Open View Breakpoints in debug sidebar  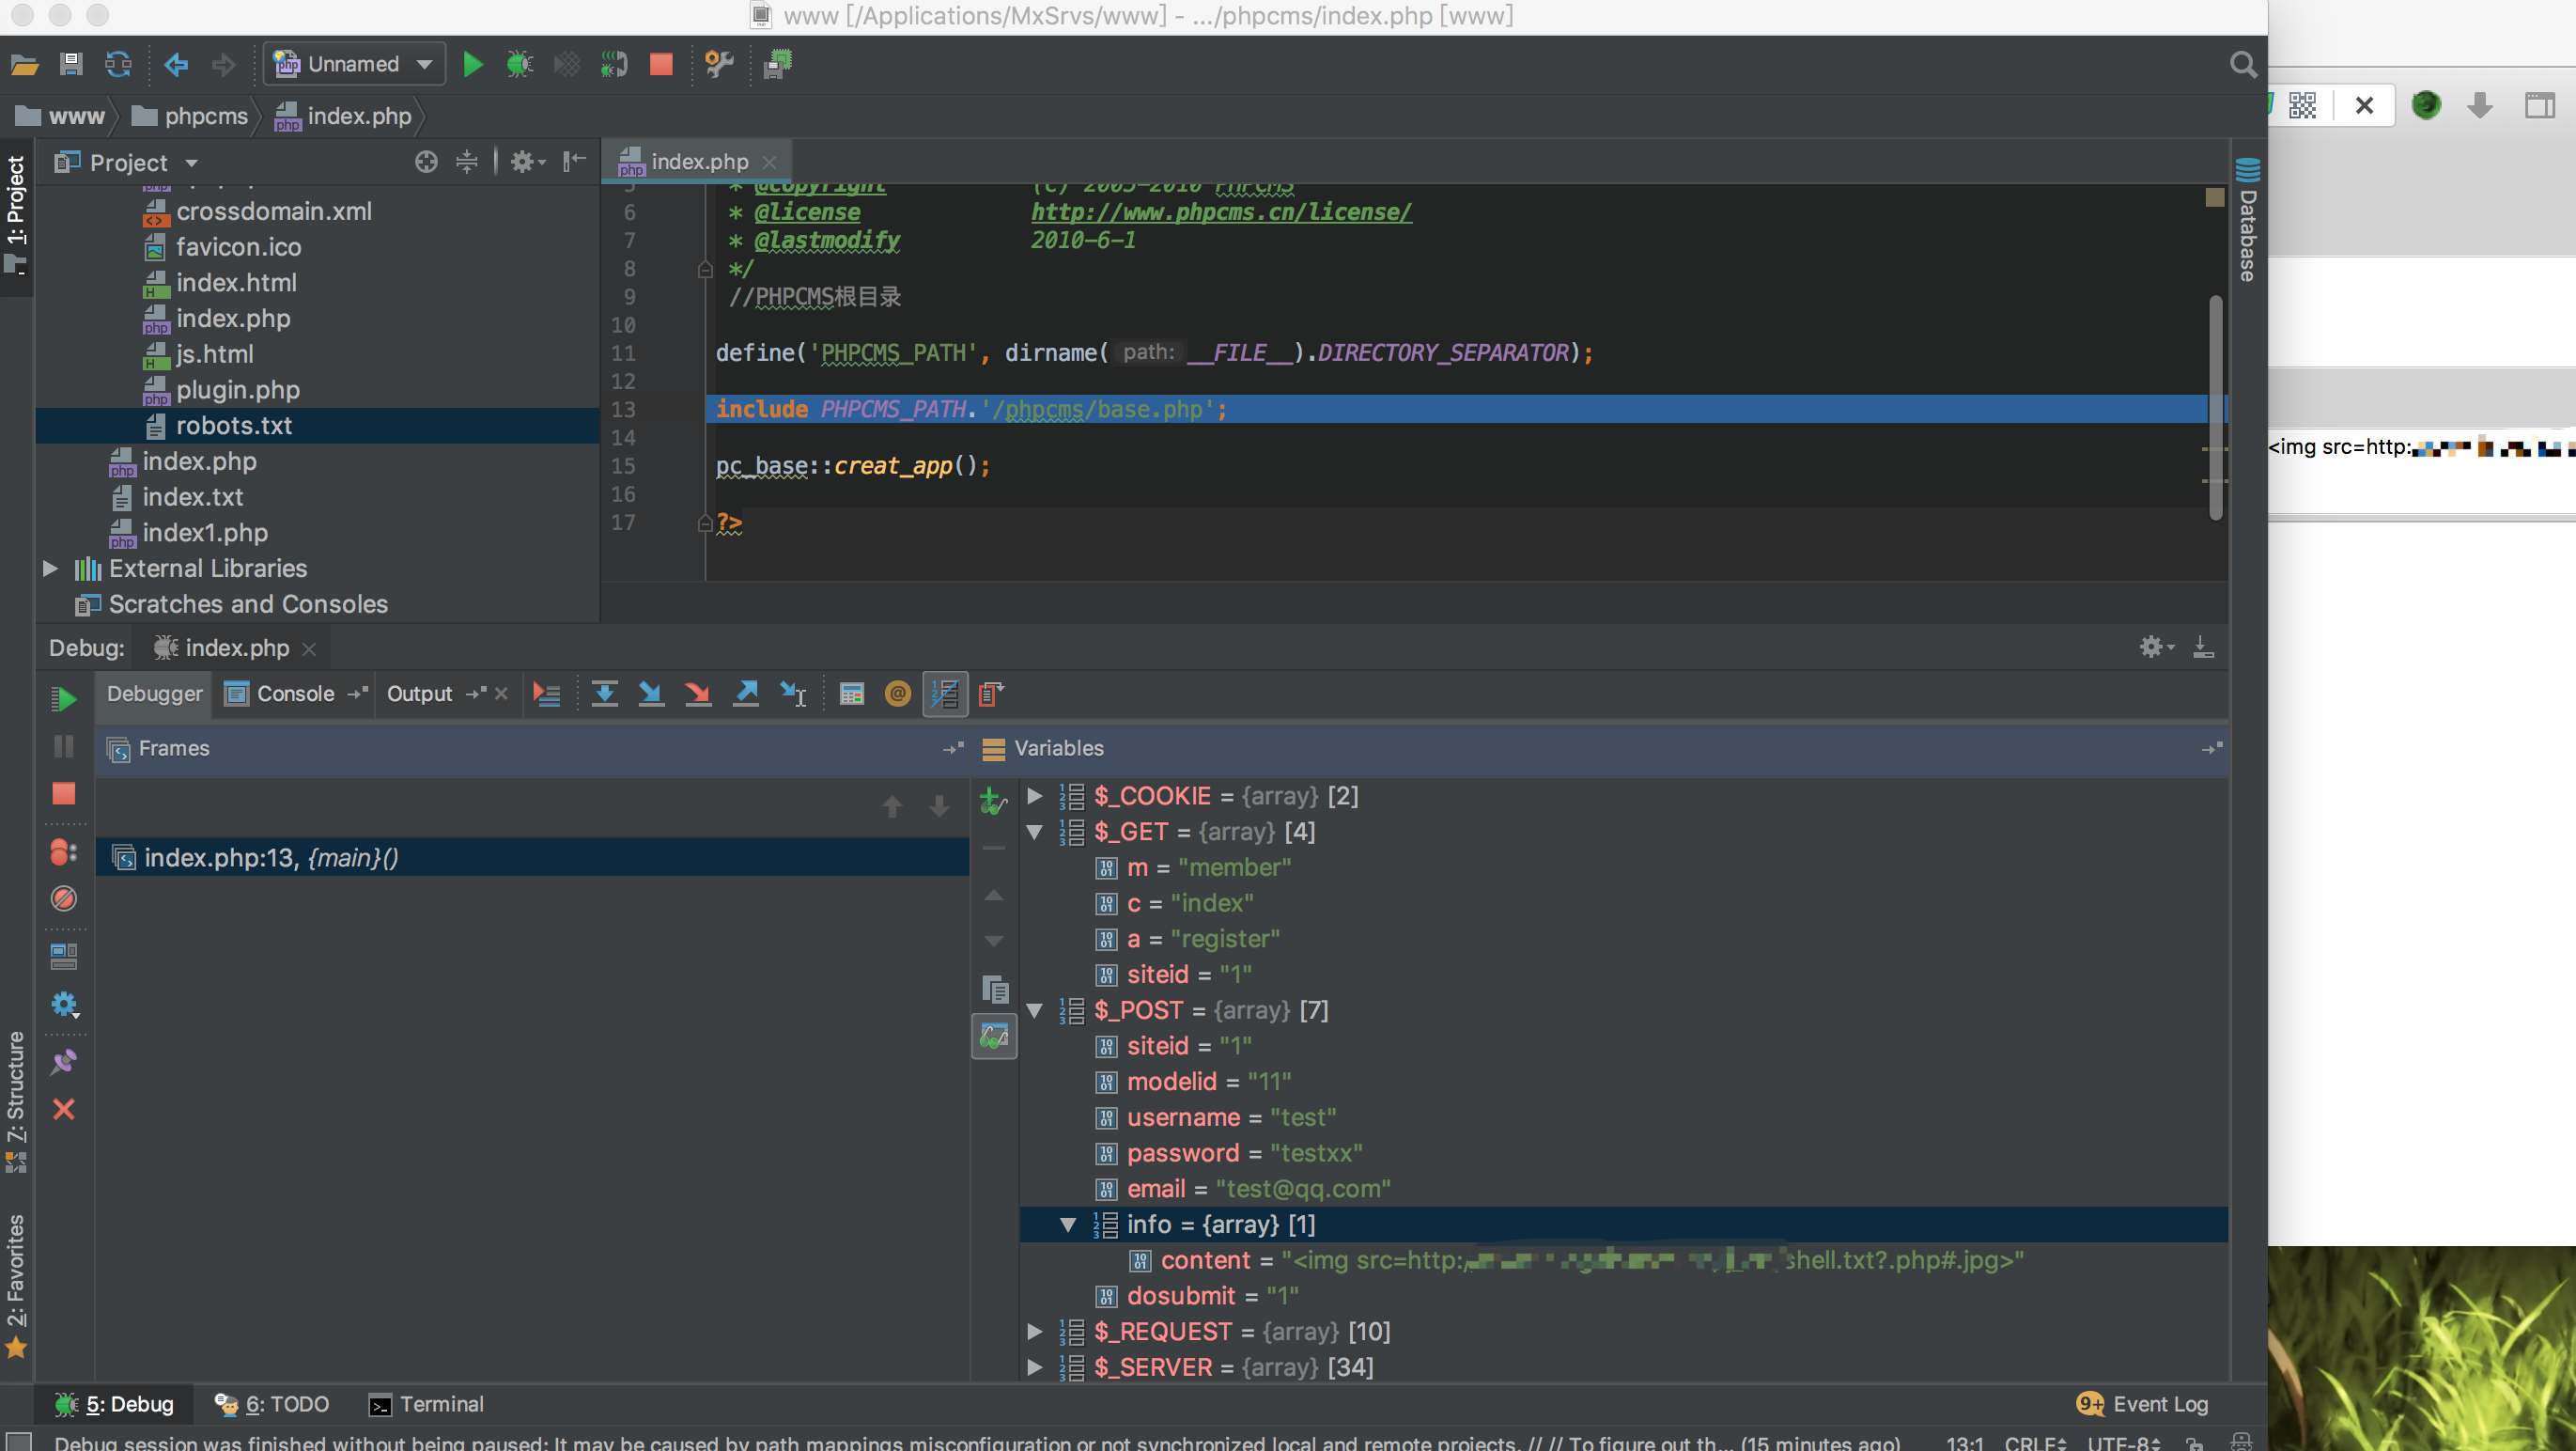64,852
